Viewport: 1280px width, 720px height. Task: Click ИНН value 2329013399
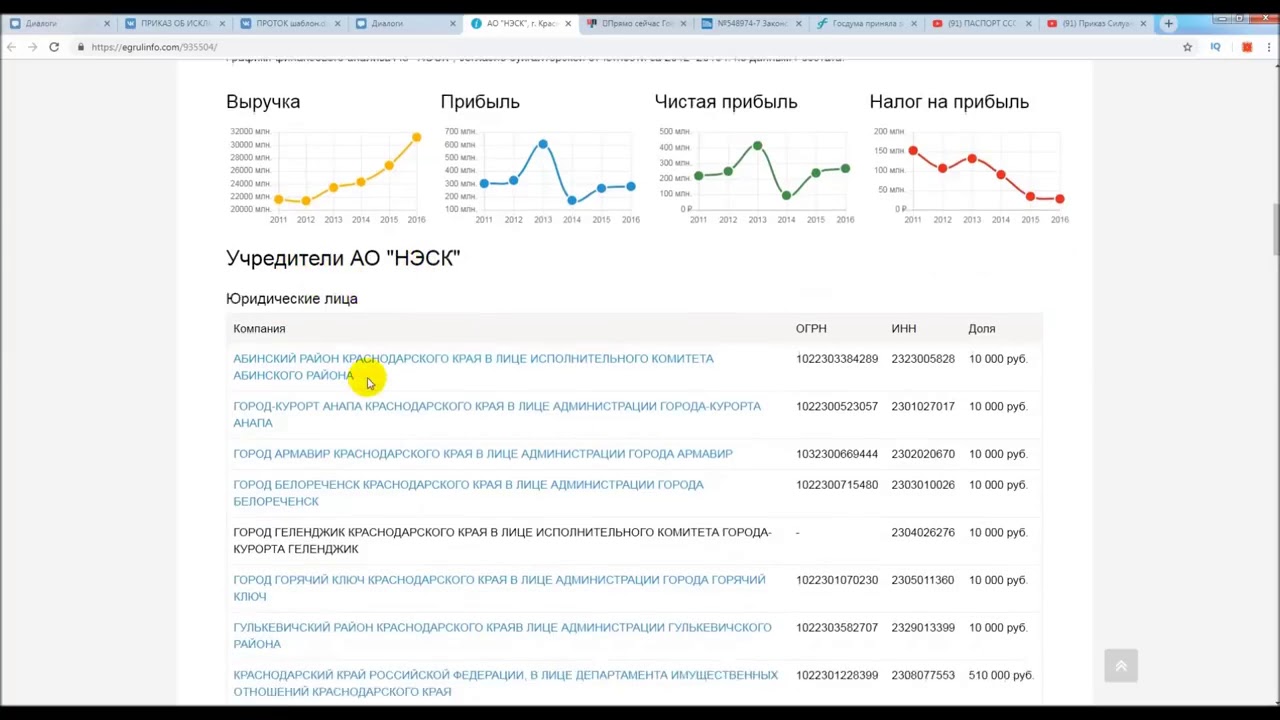[x=923, y=628]
